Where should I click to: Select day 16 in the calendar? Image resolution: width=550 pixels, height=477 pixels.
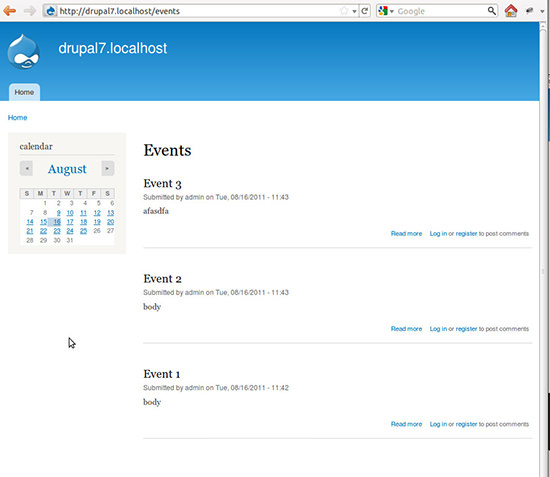click(57, 222)
